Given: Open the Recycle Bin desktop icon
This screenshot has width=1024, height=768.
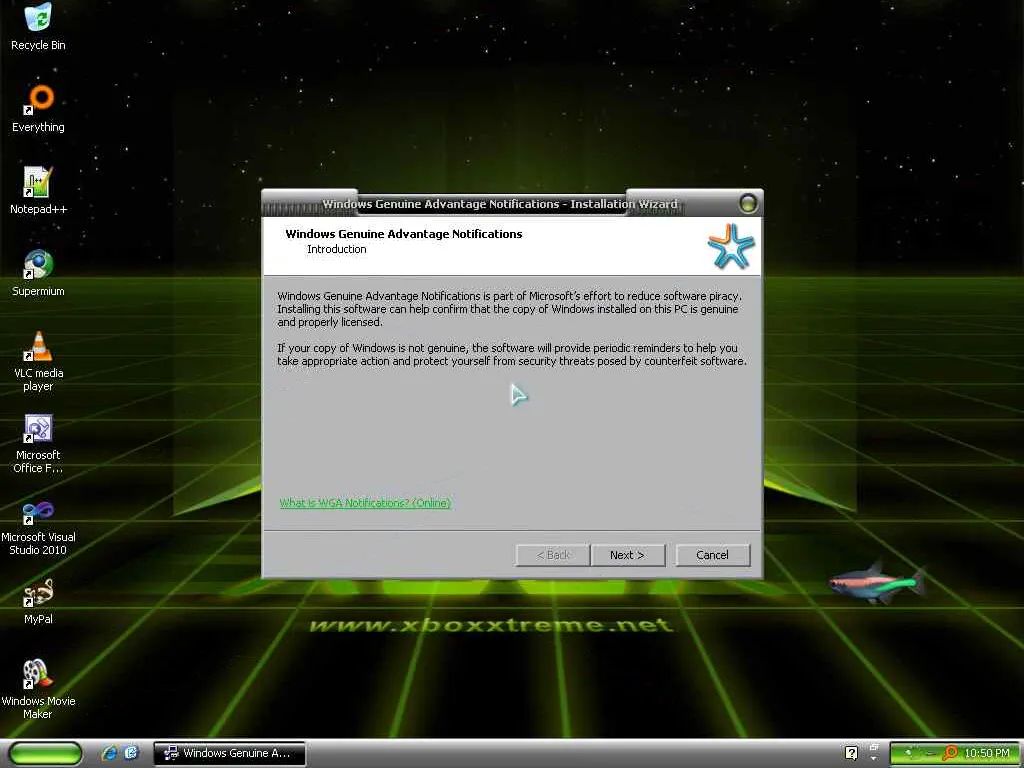Looking at the screenshot, I should 38,26.
